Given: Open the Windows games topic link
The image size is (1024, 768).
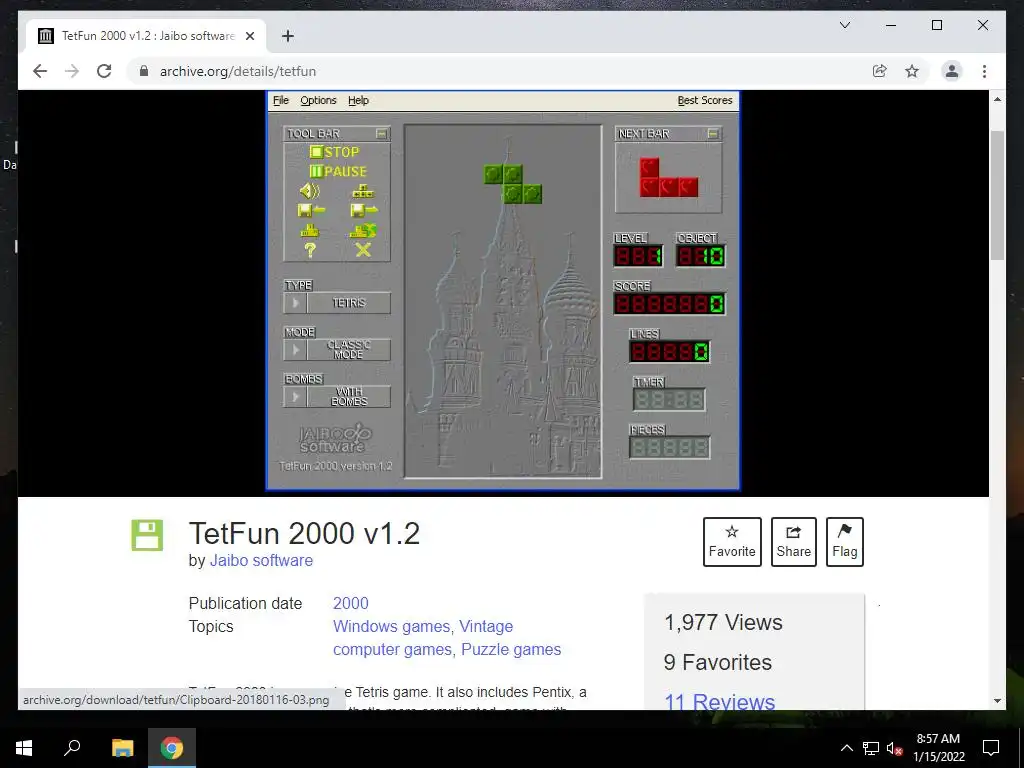Looking at the screenshot, I should click(392, 626).
